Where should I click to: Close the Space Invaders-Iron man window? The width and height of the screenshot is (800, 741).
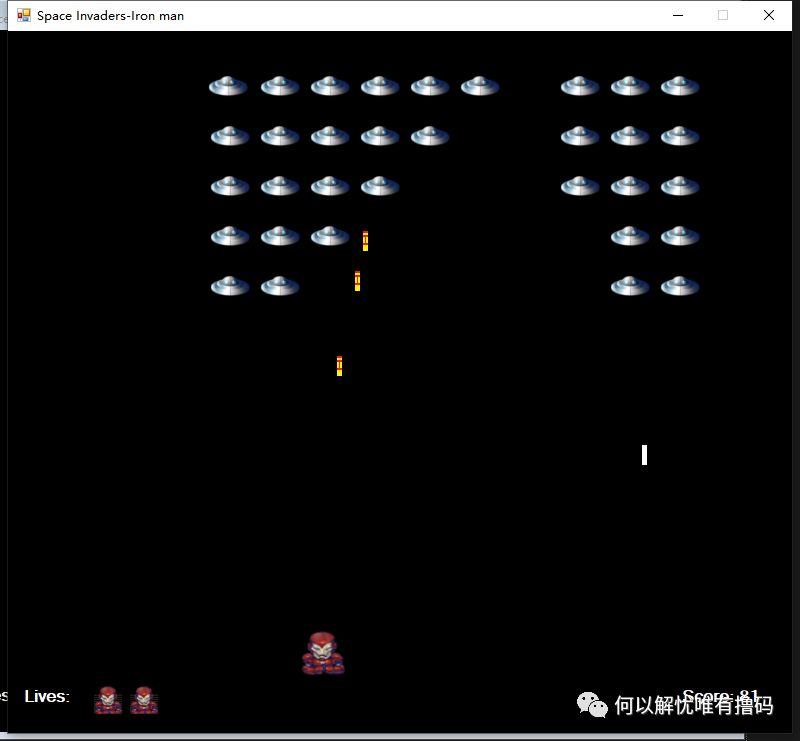click(x=769, y=15)
